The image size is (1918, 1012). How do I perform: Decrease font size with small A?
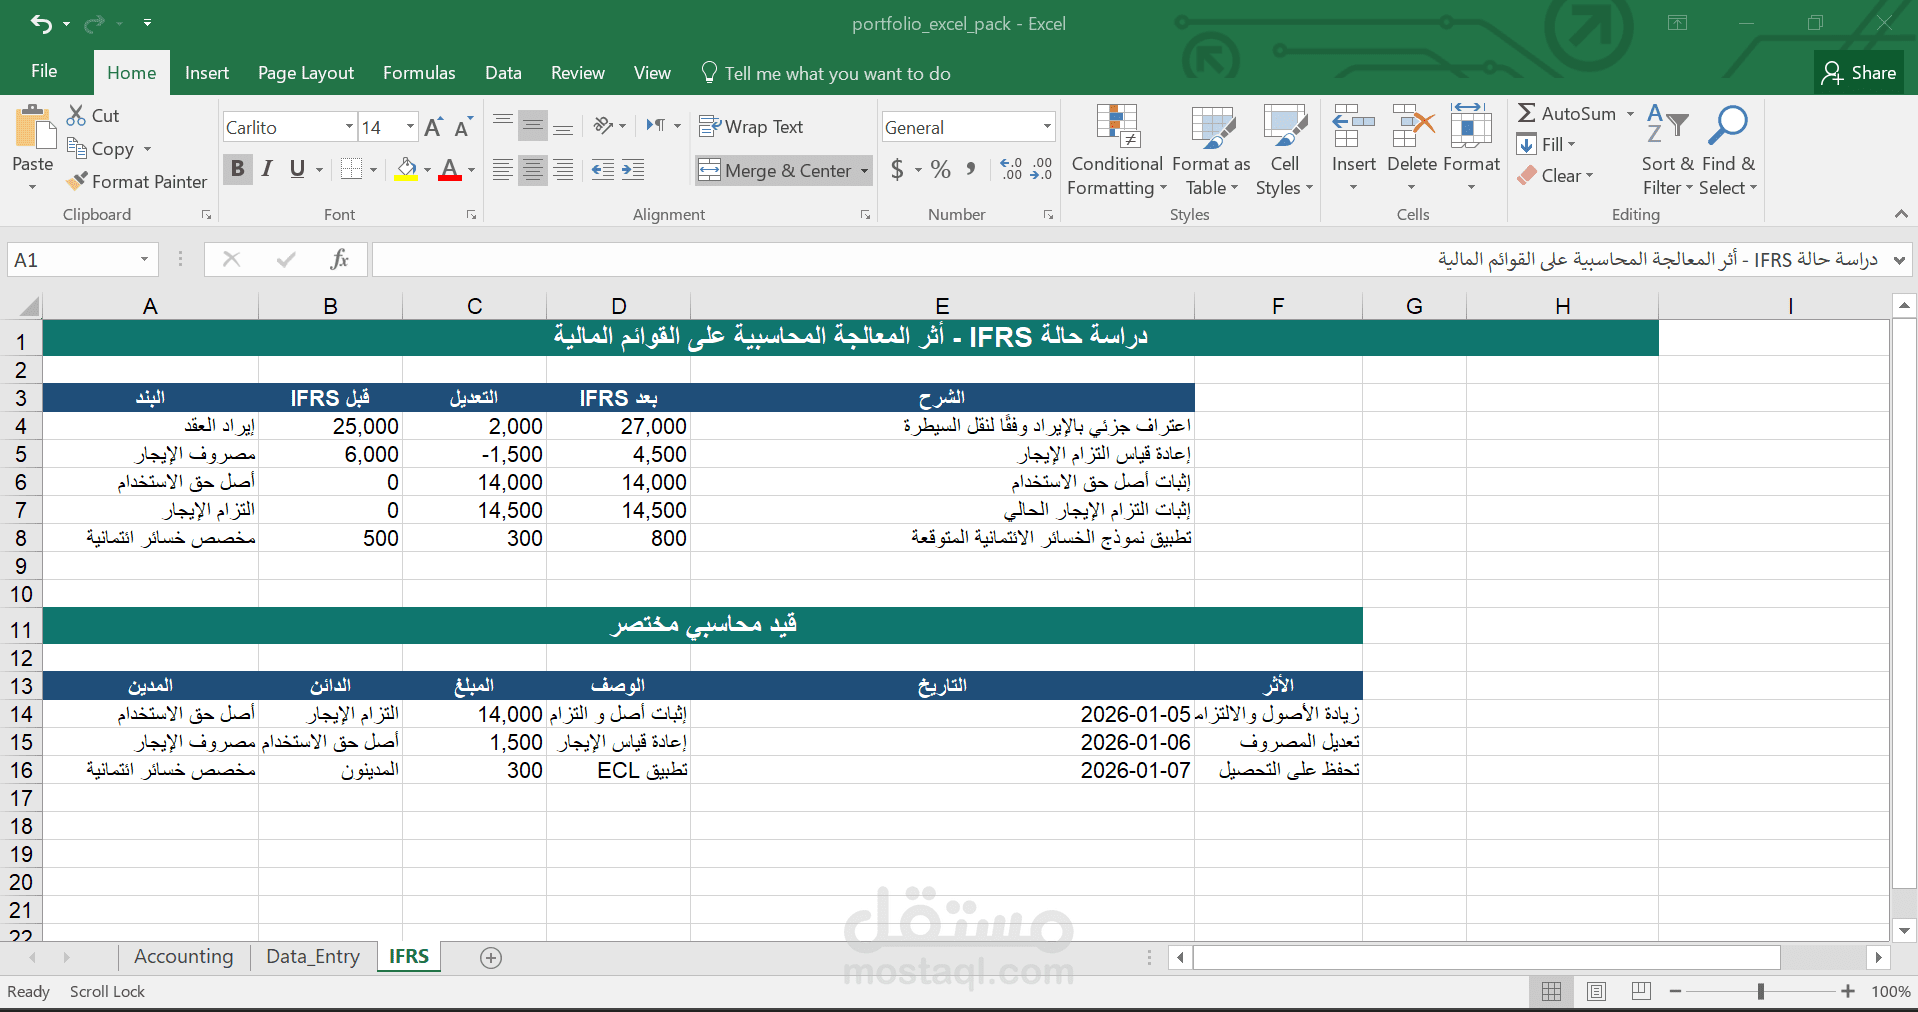463,127
